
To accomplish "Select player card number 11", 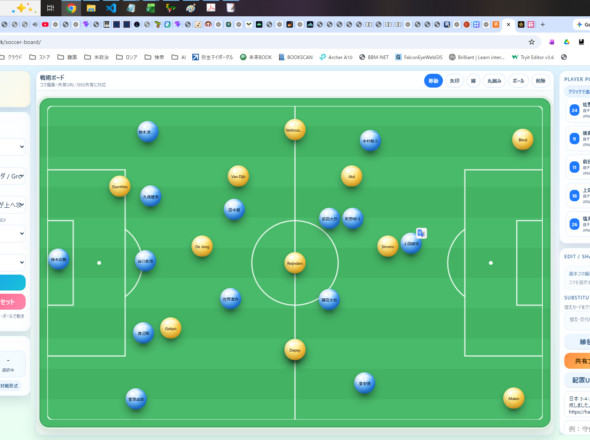I will [x=578, y=167].
